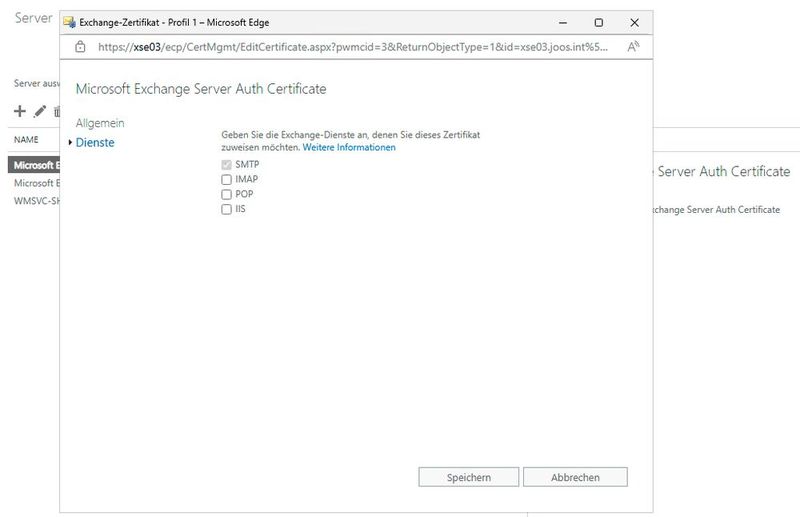The height and width of the screenshot is (517, 800).
Task: Click the Exchange certificate window title icon
Action: click(69, 22)
